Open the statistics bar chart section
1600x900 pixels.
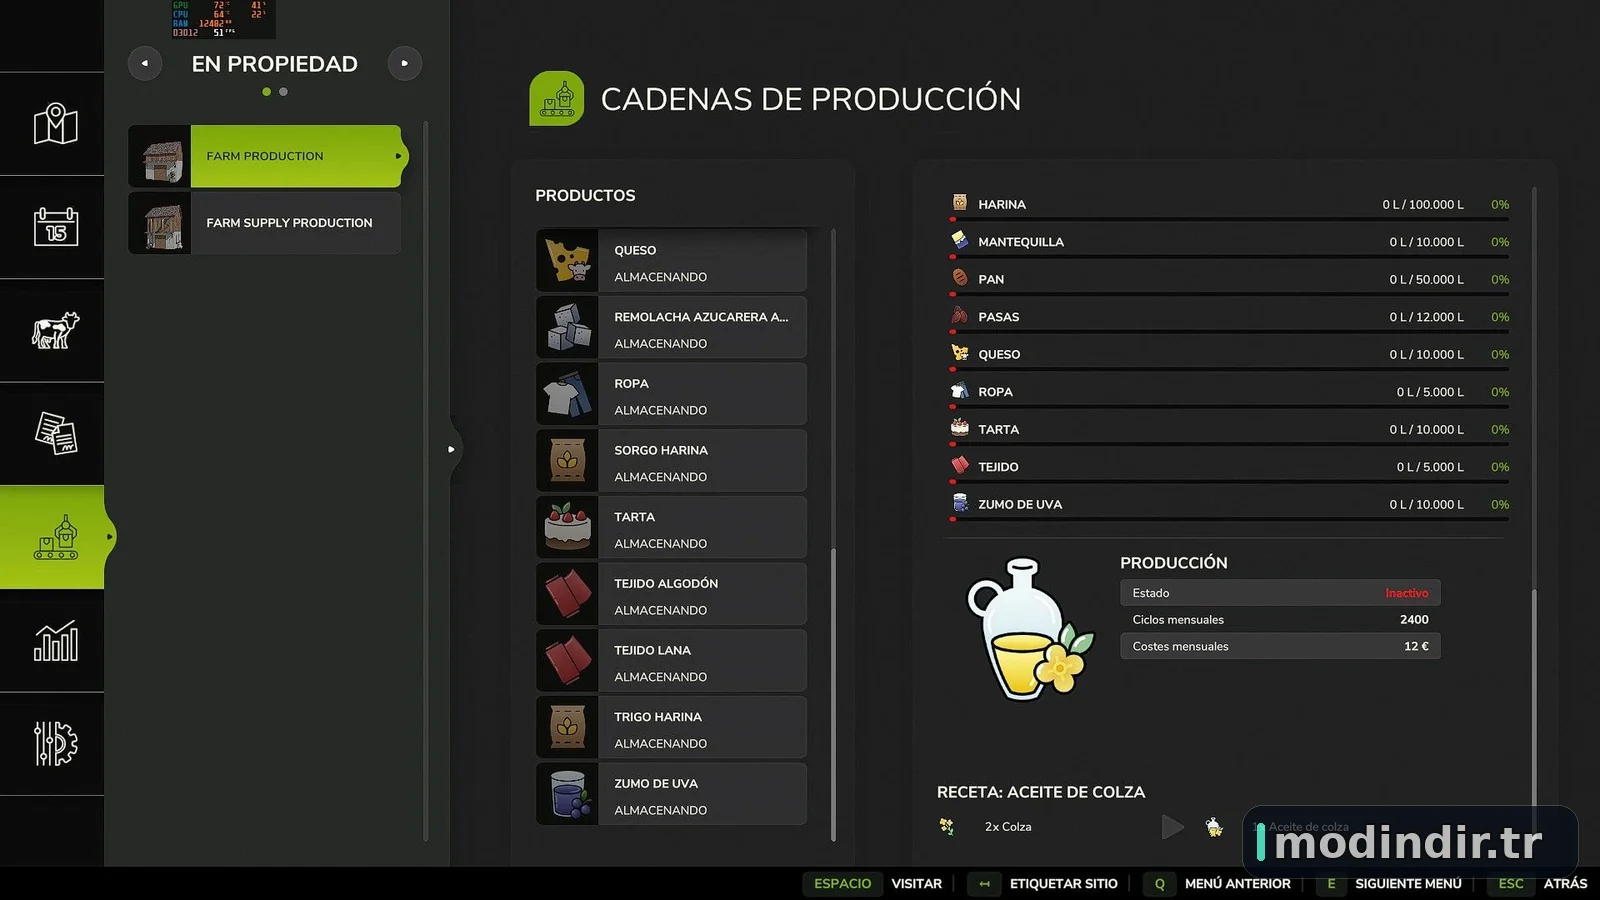coord(55,640)
